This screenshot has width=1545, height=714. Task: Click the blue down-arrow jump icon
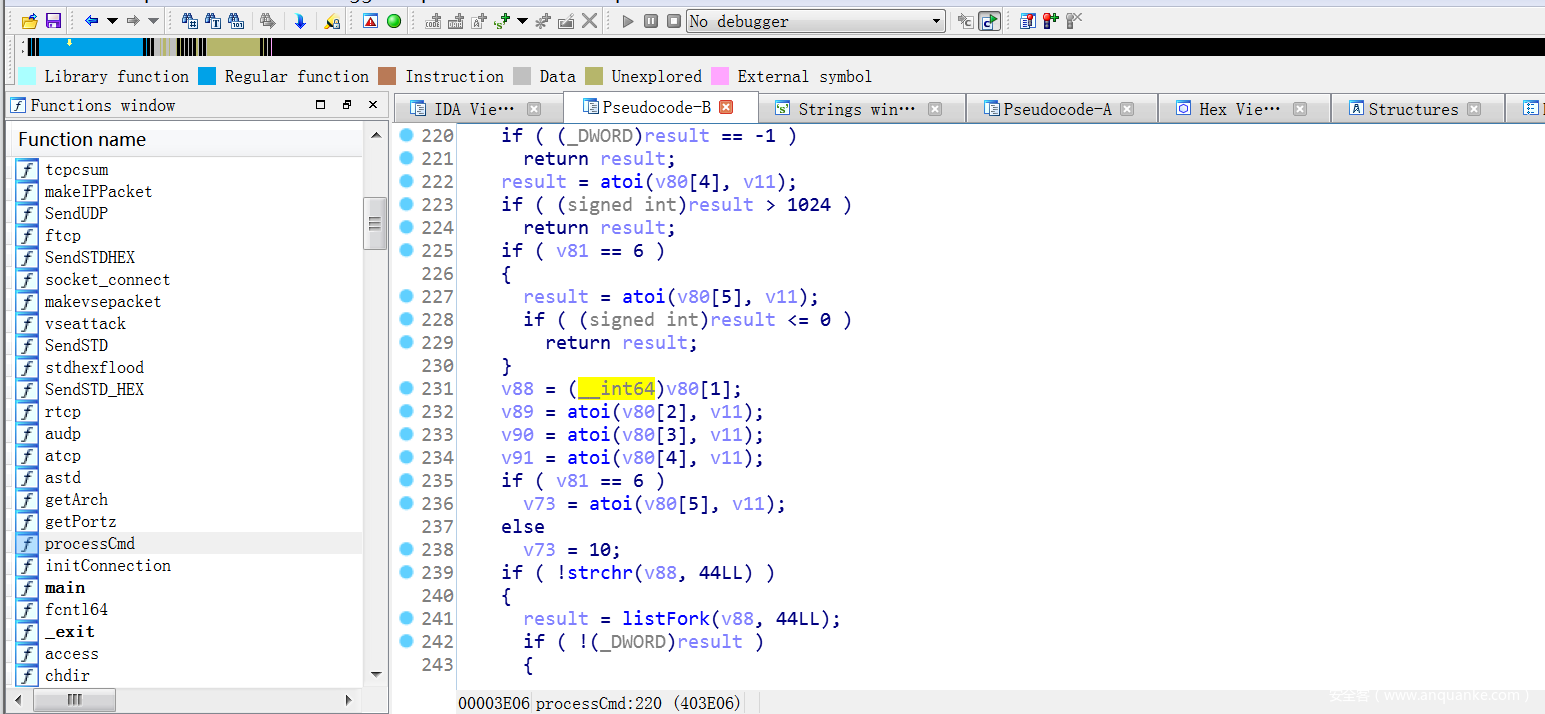point(300,21)
